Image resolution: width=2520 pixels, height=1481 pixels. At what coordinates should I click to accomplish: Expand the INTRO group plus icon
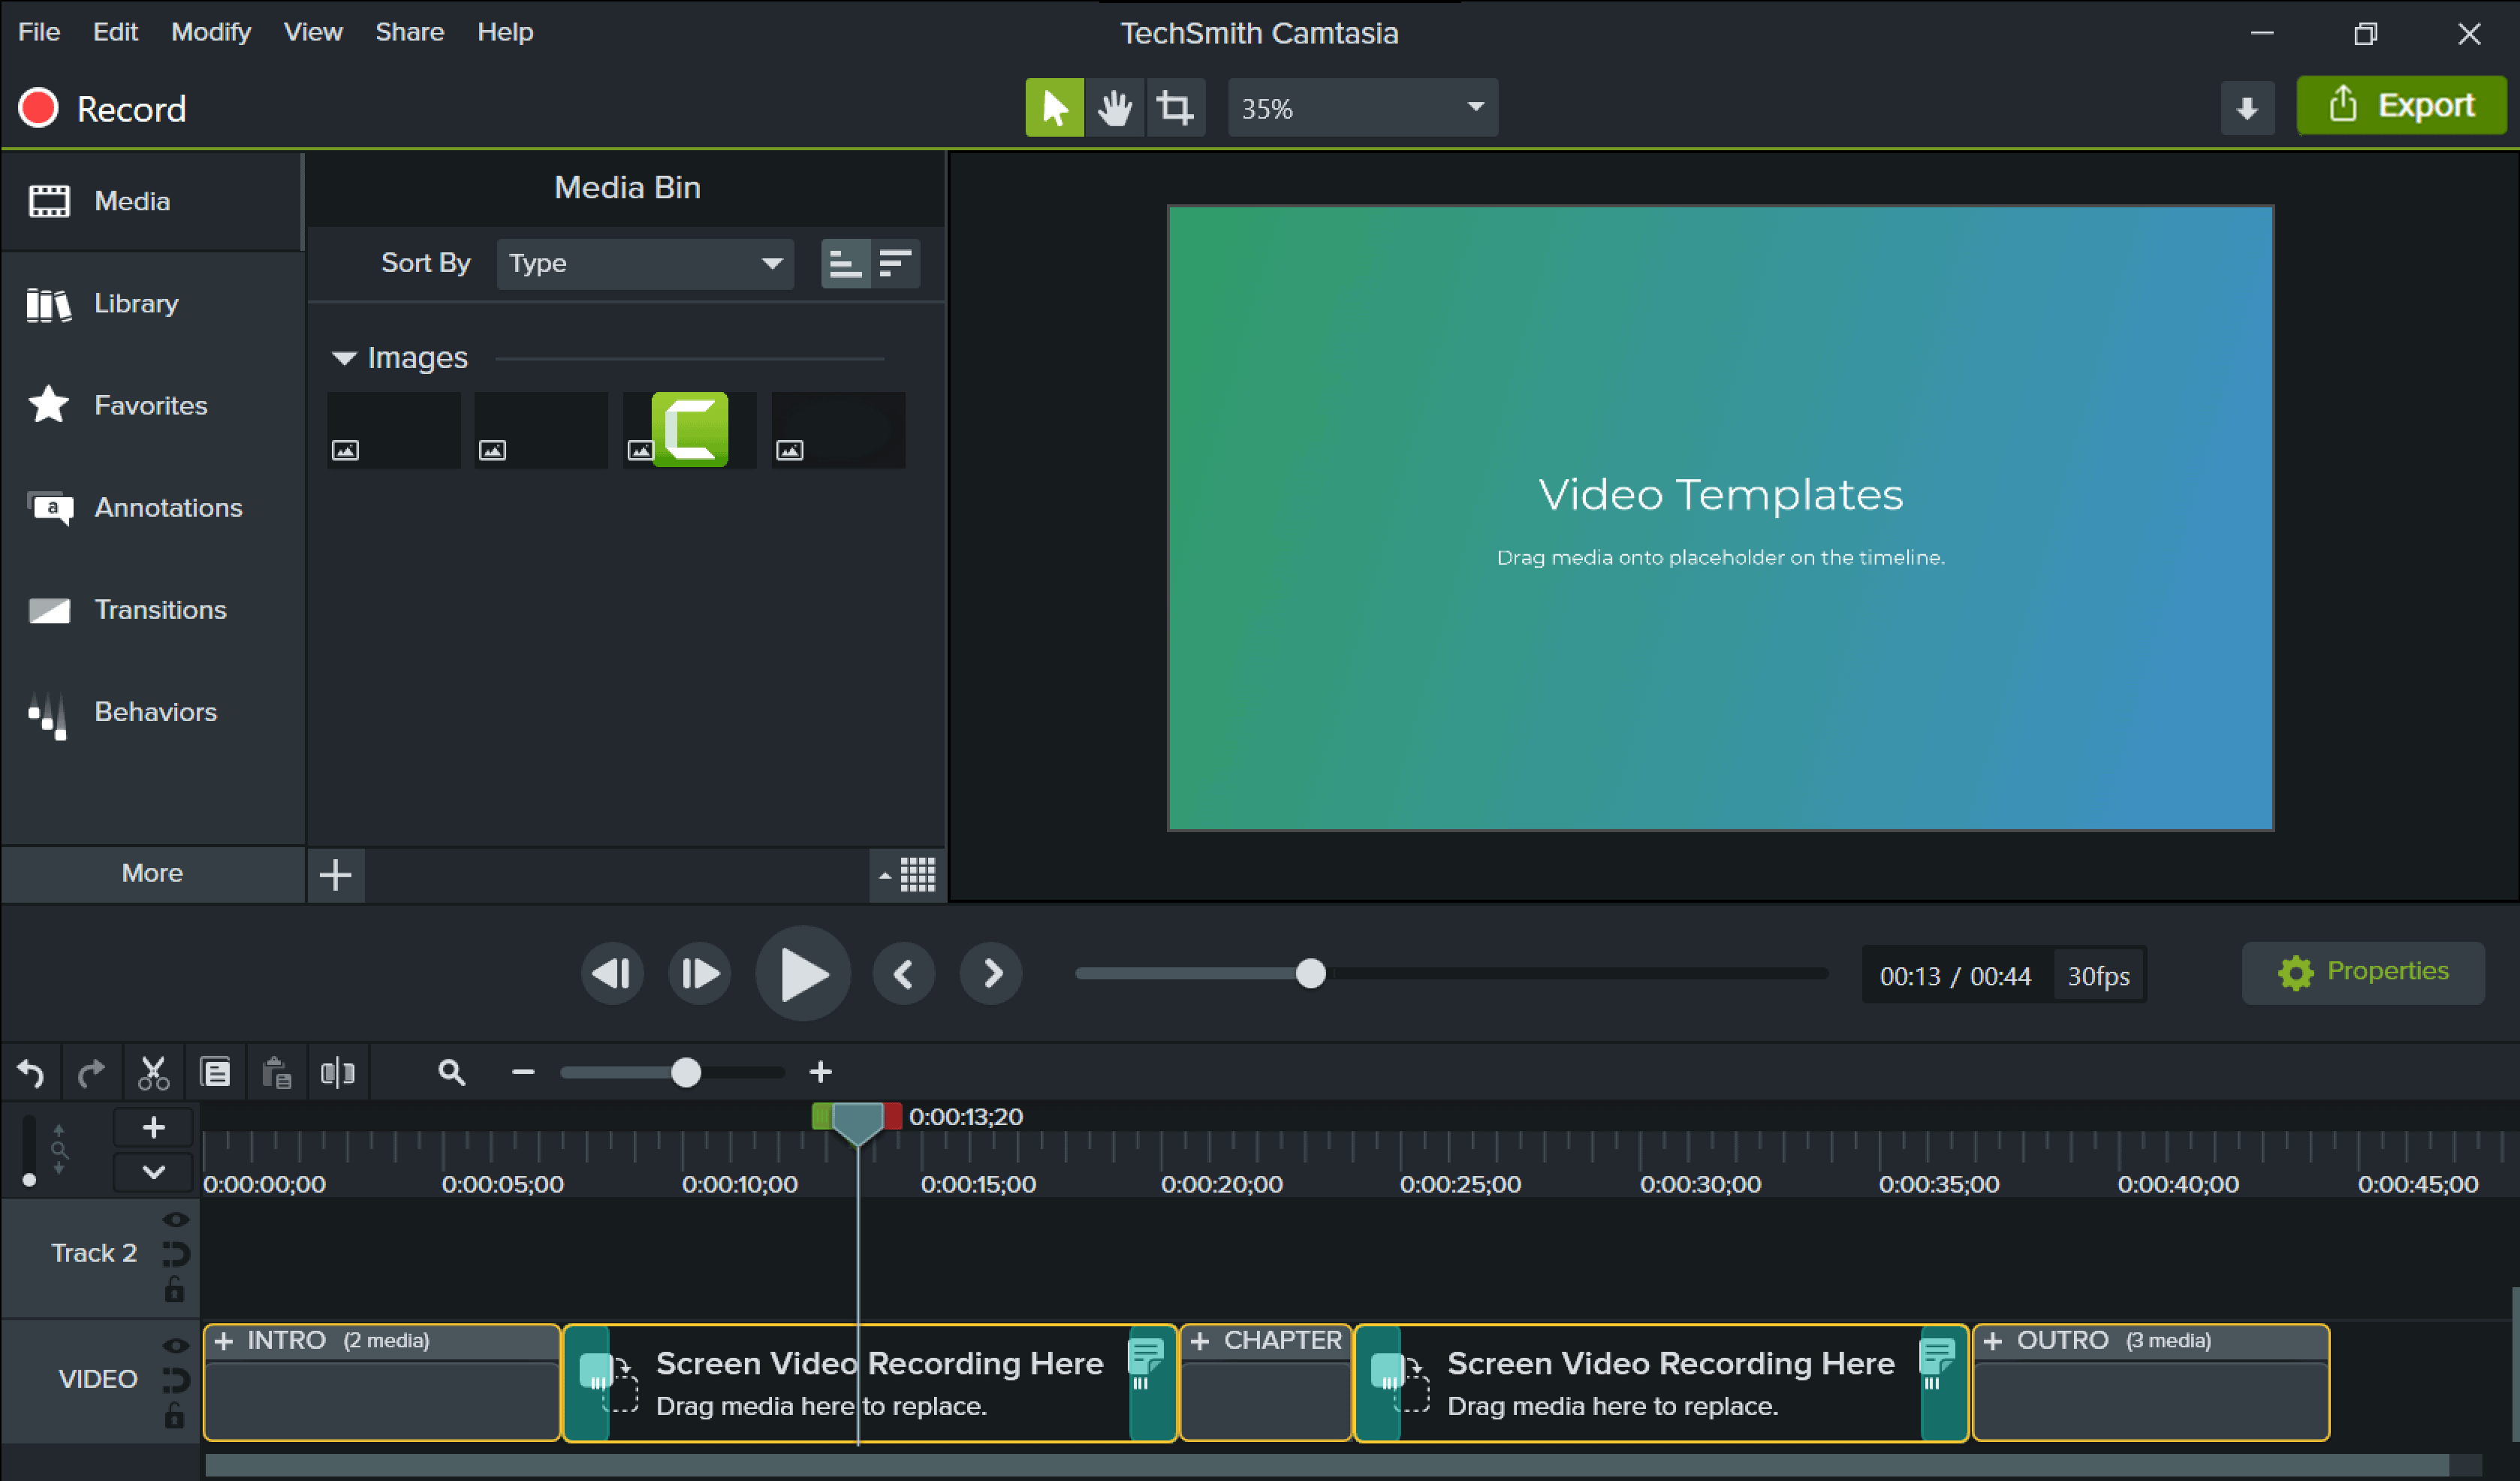224,1341
